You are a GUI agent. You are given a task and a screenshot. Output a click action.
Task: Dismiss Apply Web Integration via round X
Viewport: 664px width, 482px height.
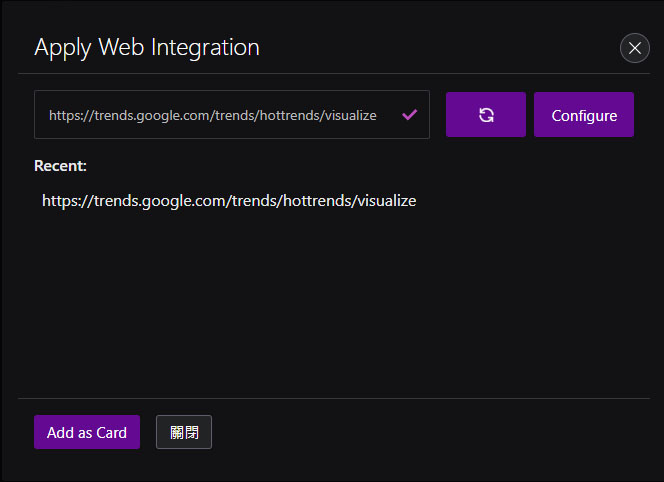[634, 48]
